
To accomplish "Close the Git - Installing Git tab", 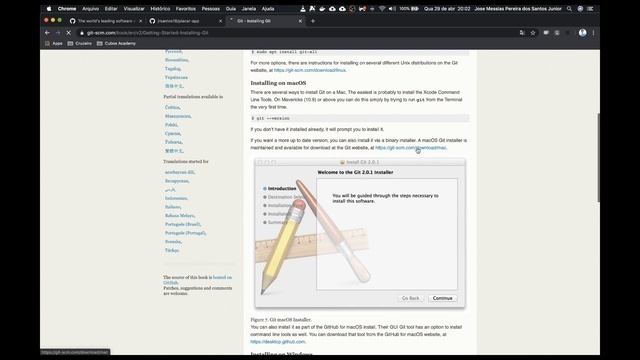I will [x=300, y=21].
